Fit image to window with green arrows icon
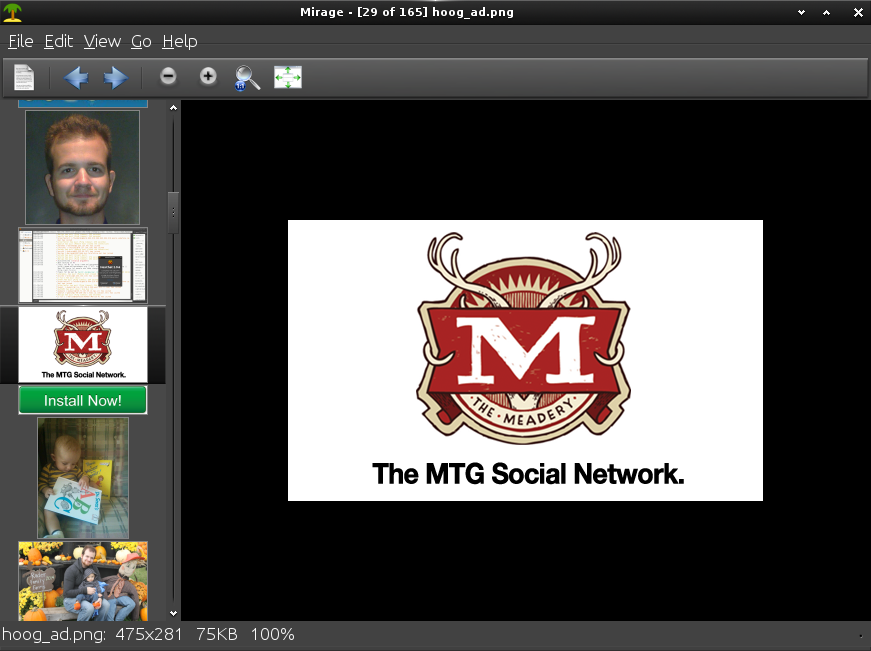871x651 pixels. click(x=288, y=77)
